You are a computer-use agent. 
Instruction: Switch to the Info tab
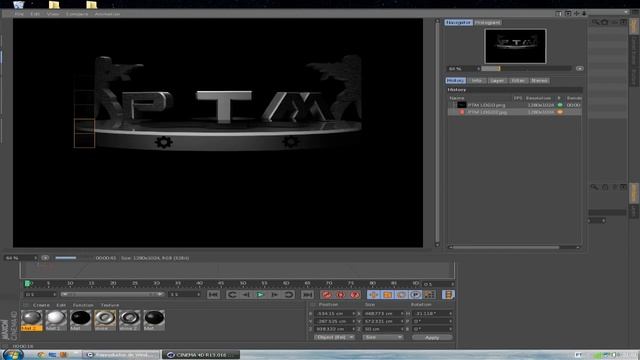tap(476, 80)
